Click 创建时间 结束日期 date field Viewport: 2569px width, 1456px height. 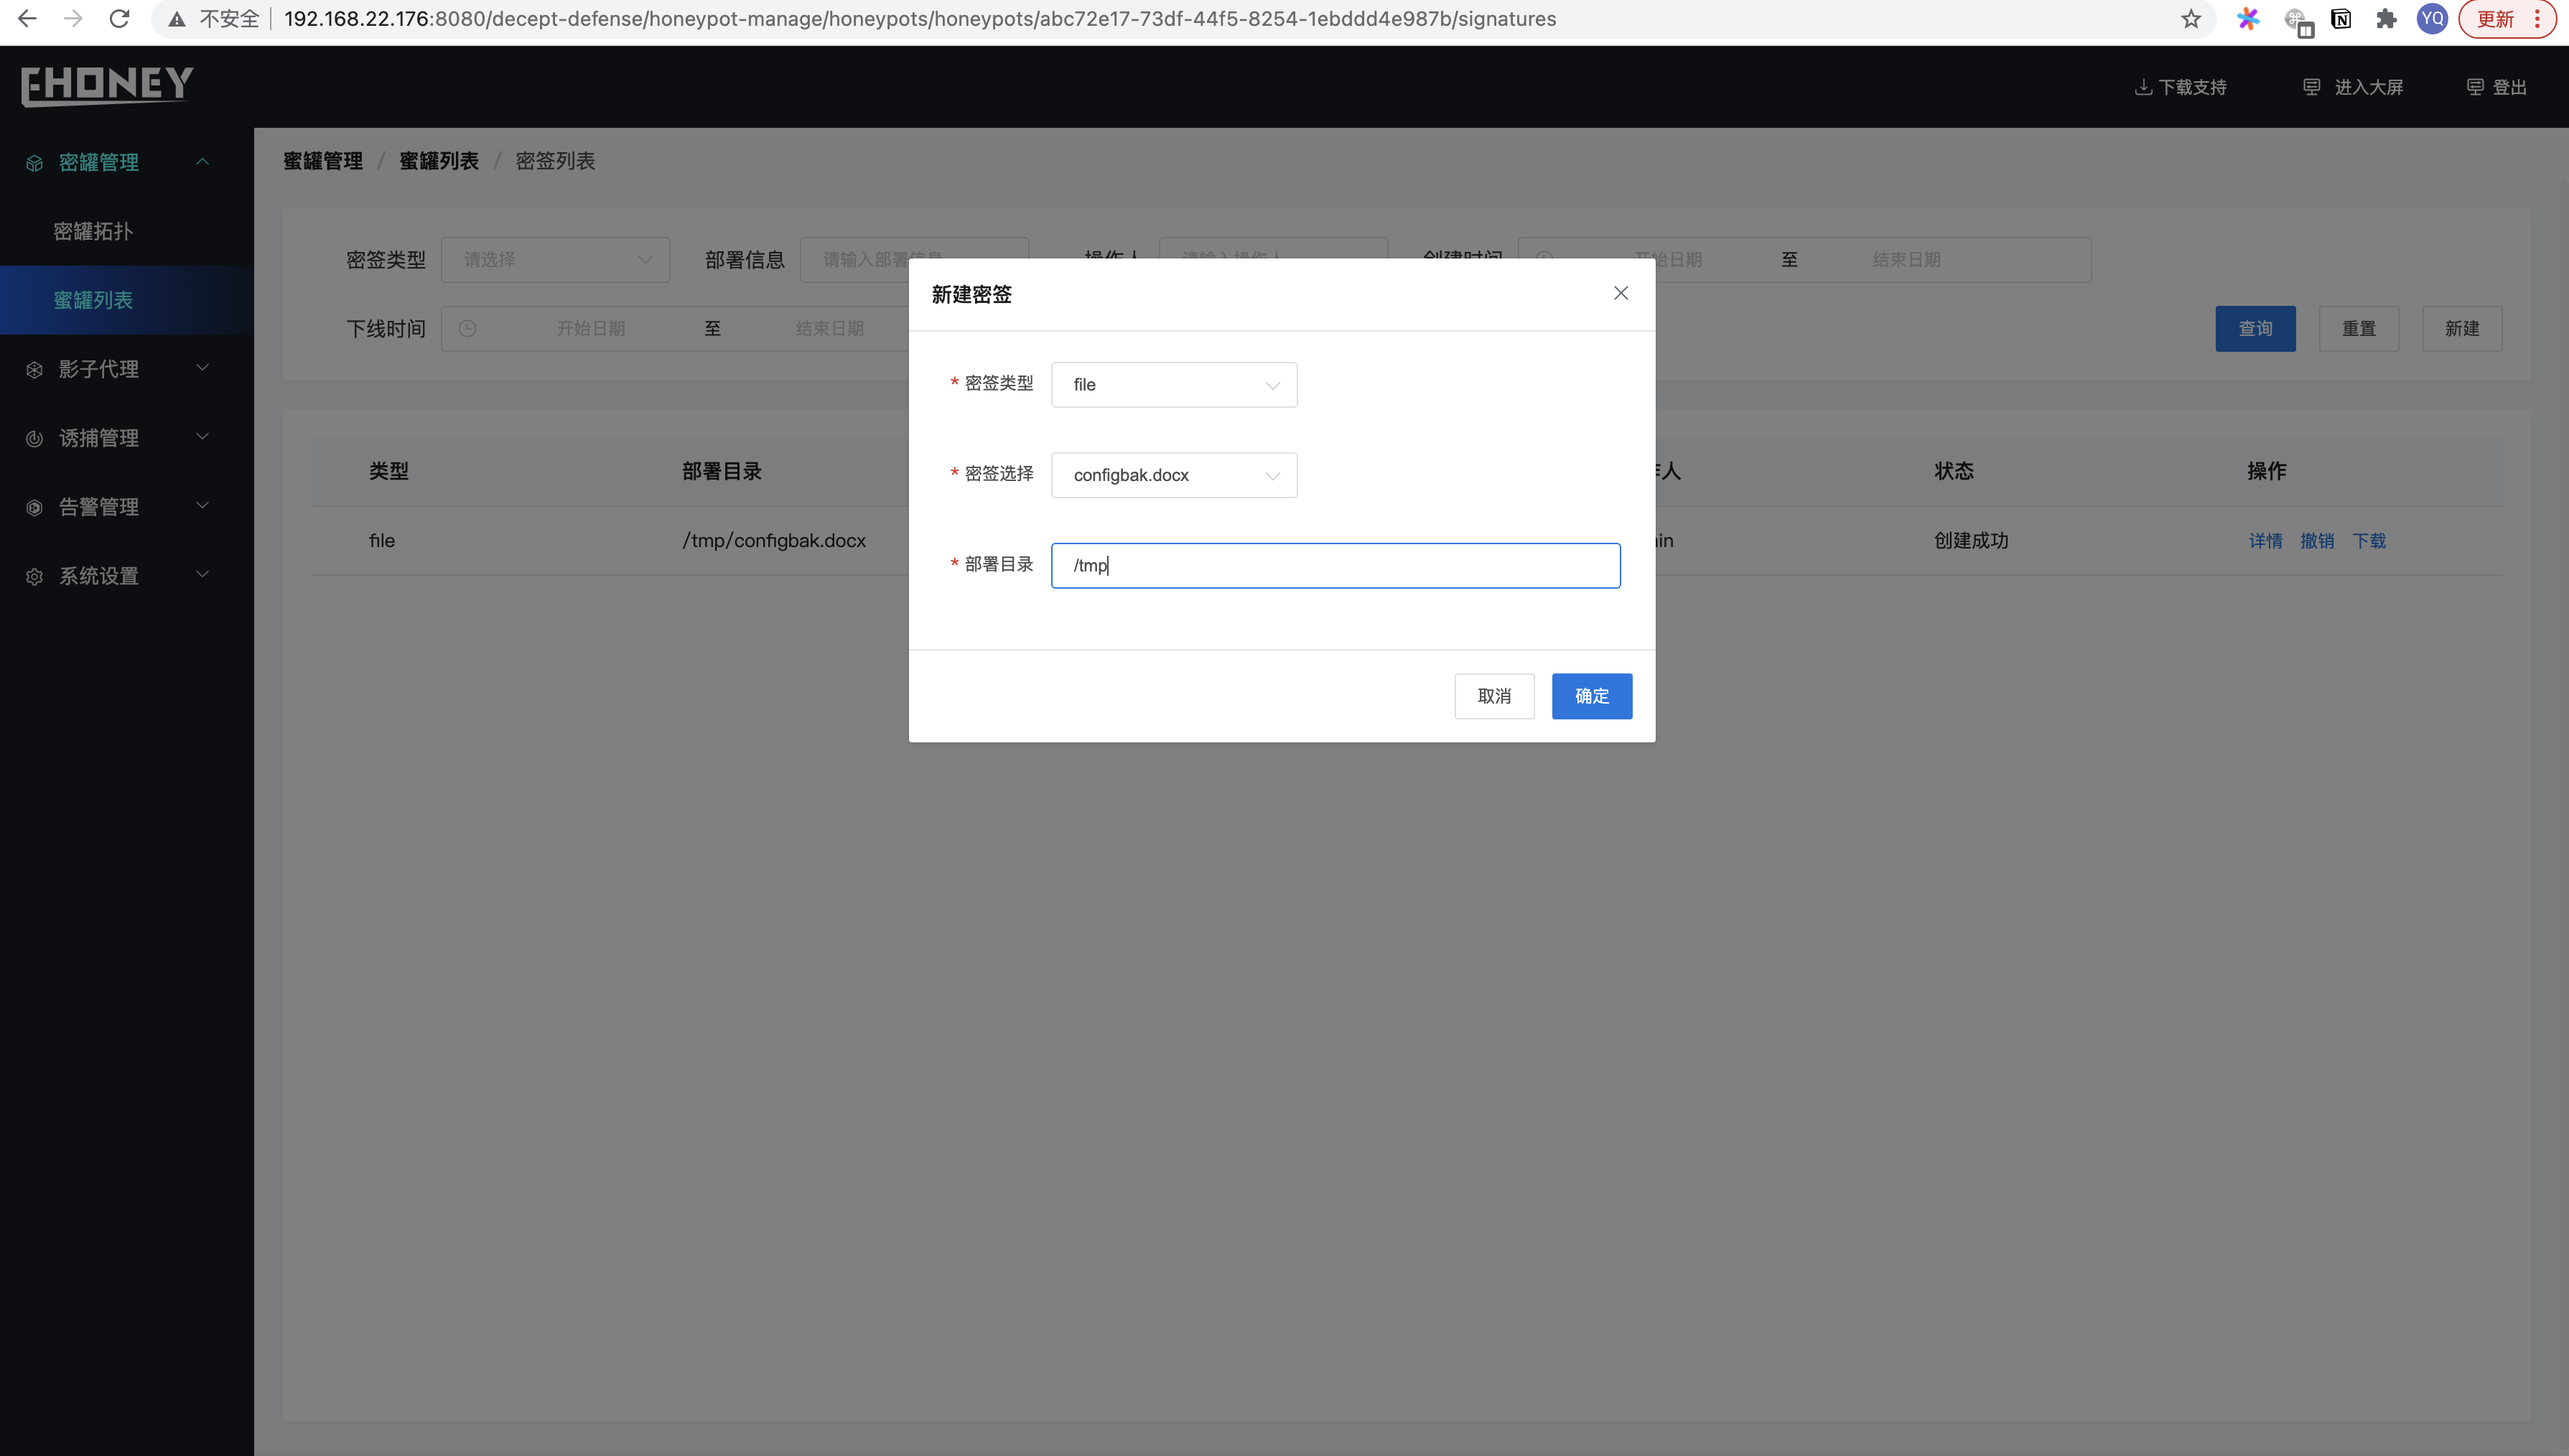coord(1906,260)
